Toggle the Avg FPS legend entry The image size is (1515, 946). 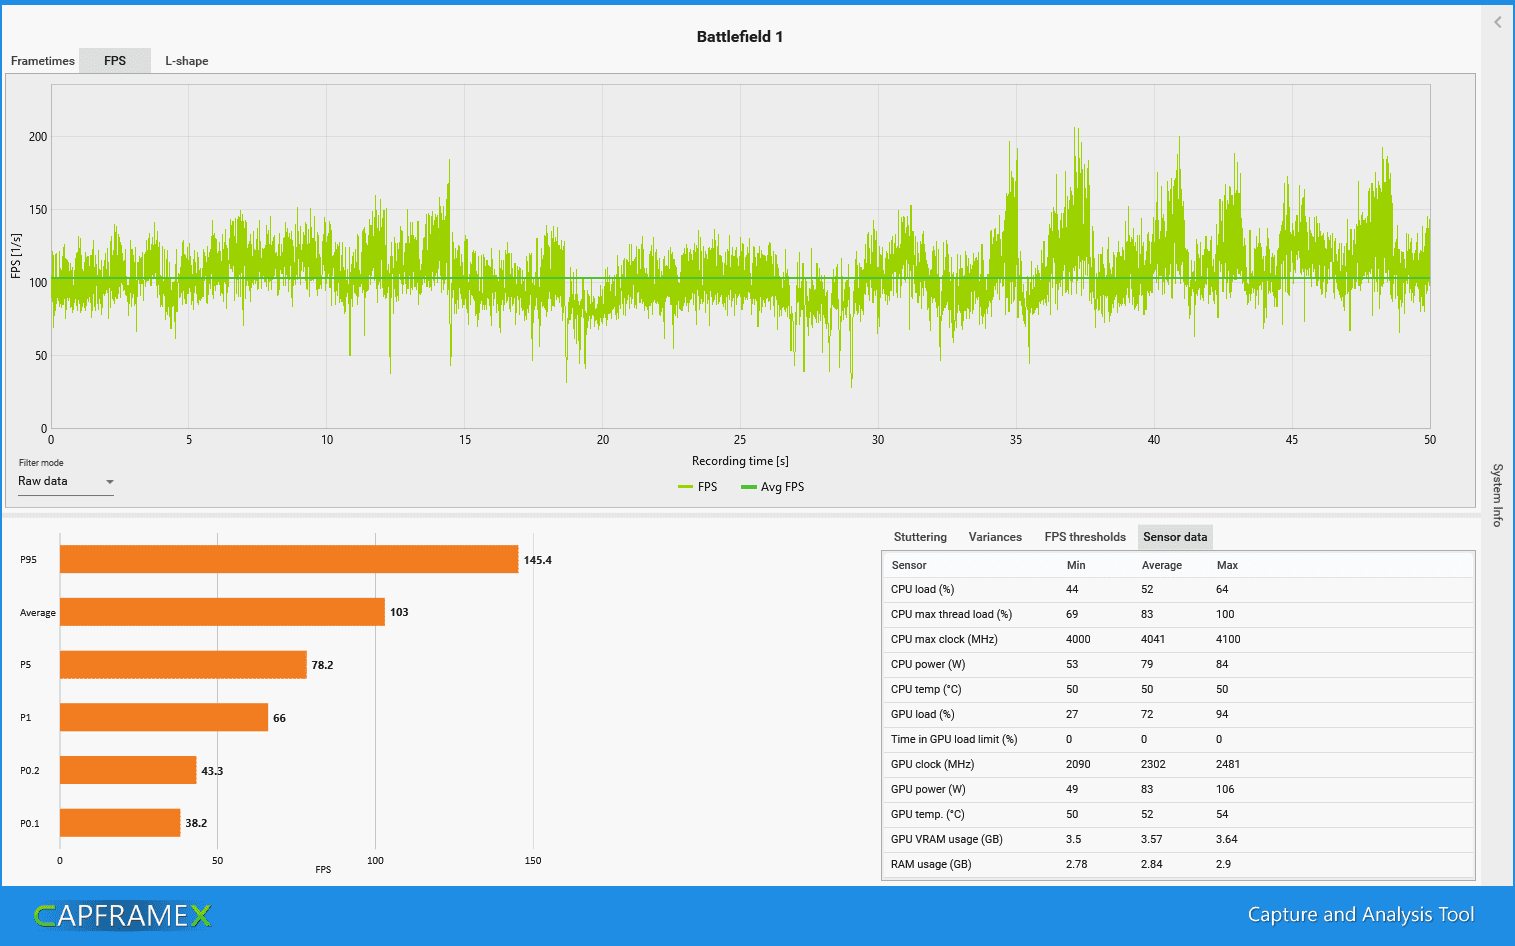pyautogui.click(x=772, y=487)
